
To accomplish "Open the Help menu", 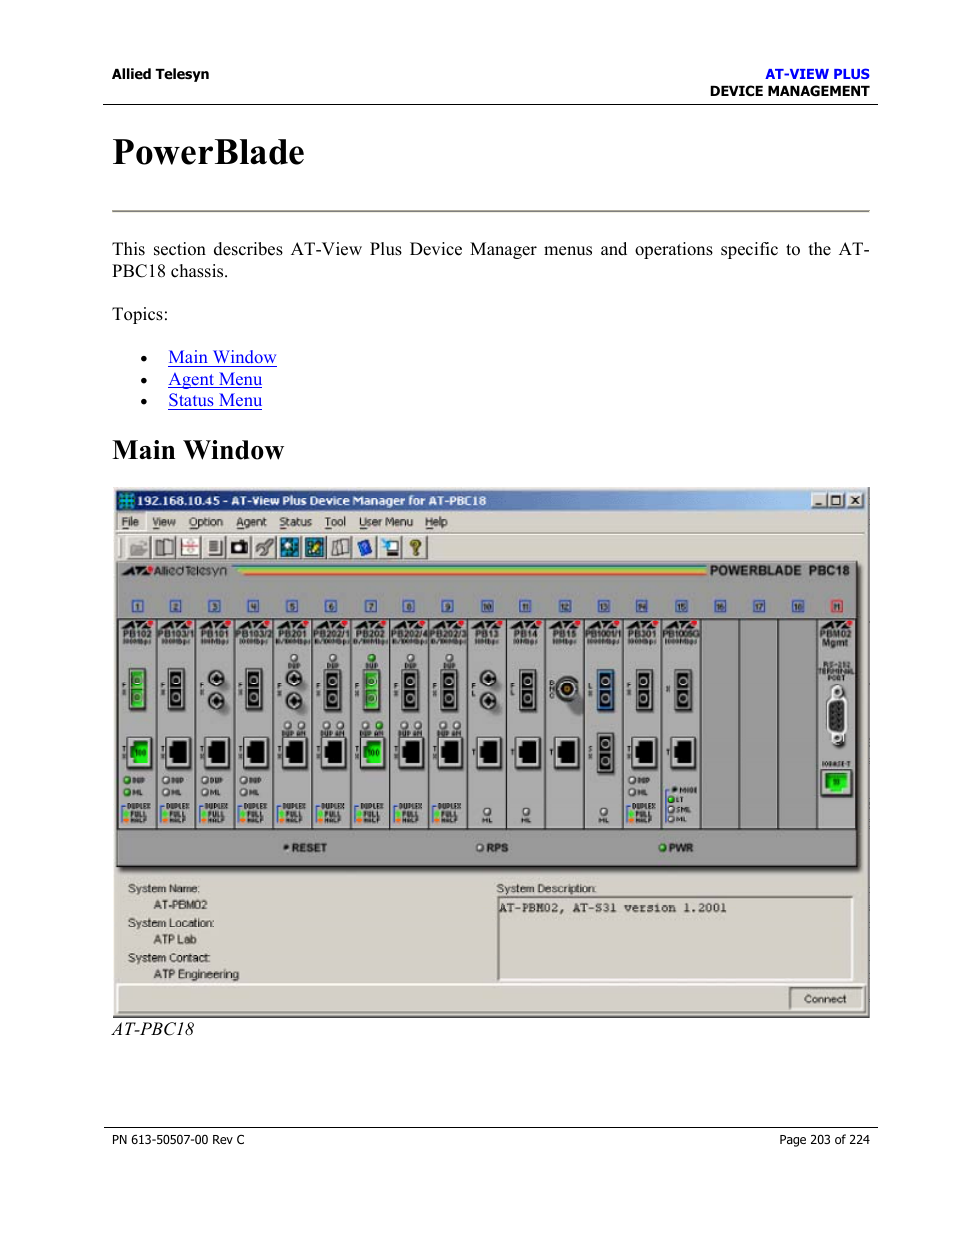I will click(x=436, y=522).
